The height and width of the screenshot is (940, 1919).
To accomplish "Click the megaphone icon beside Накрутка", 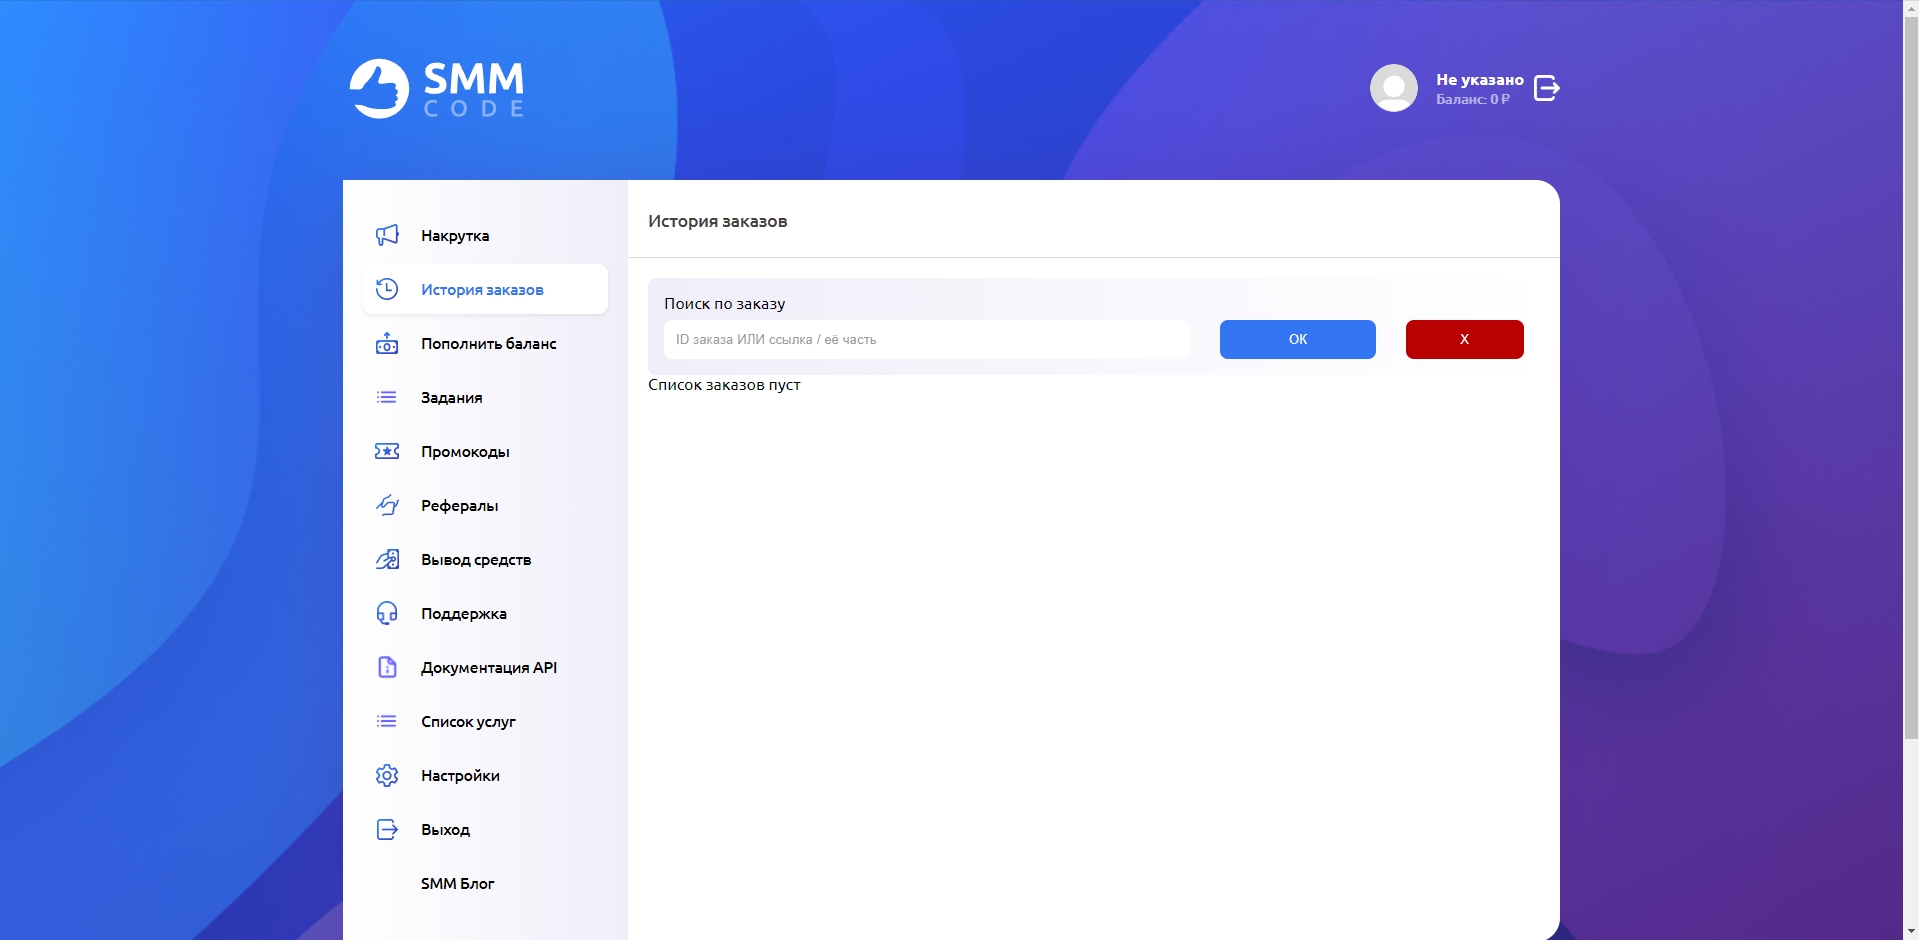I will point(387,235).
